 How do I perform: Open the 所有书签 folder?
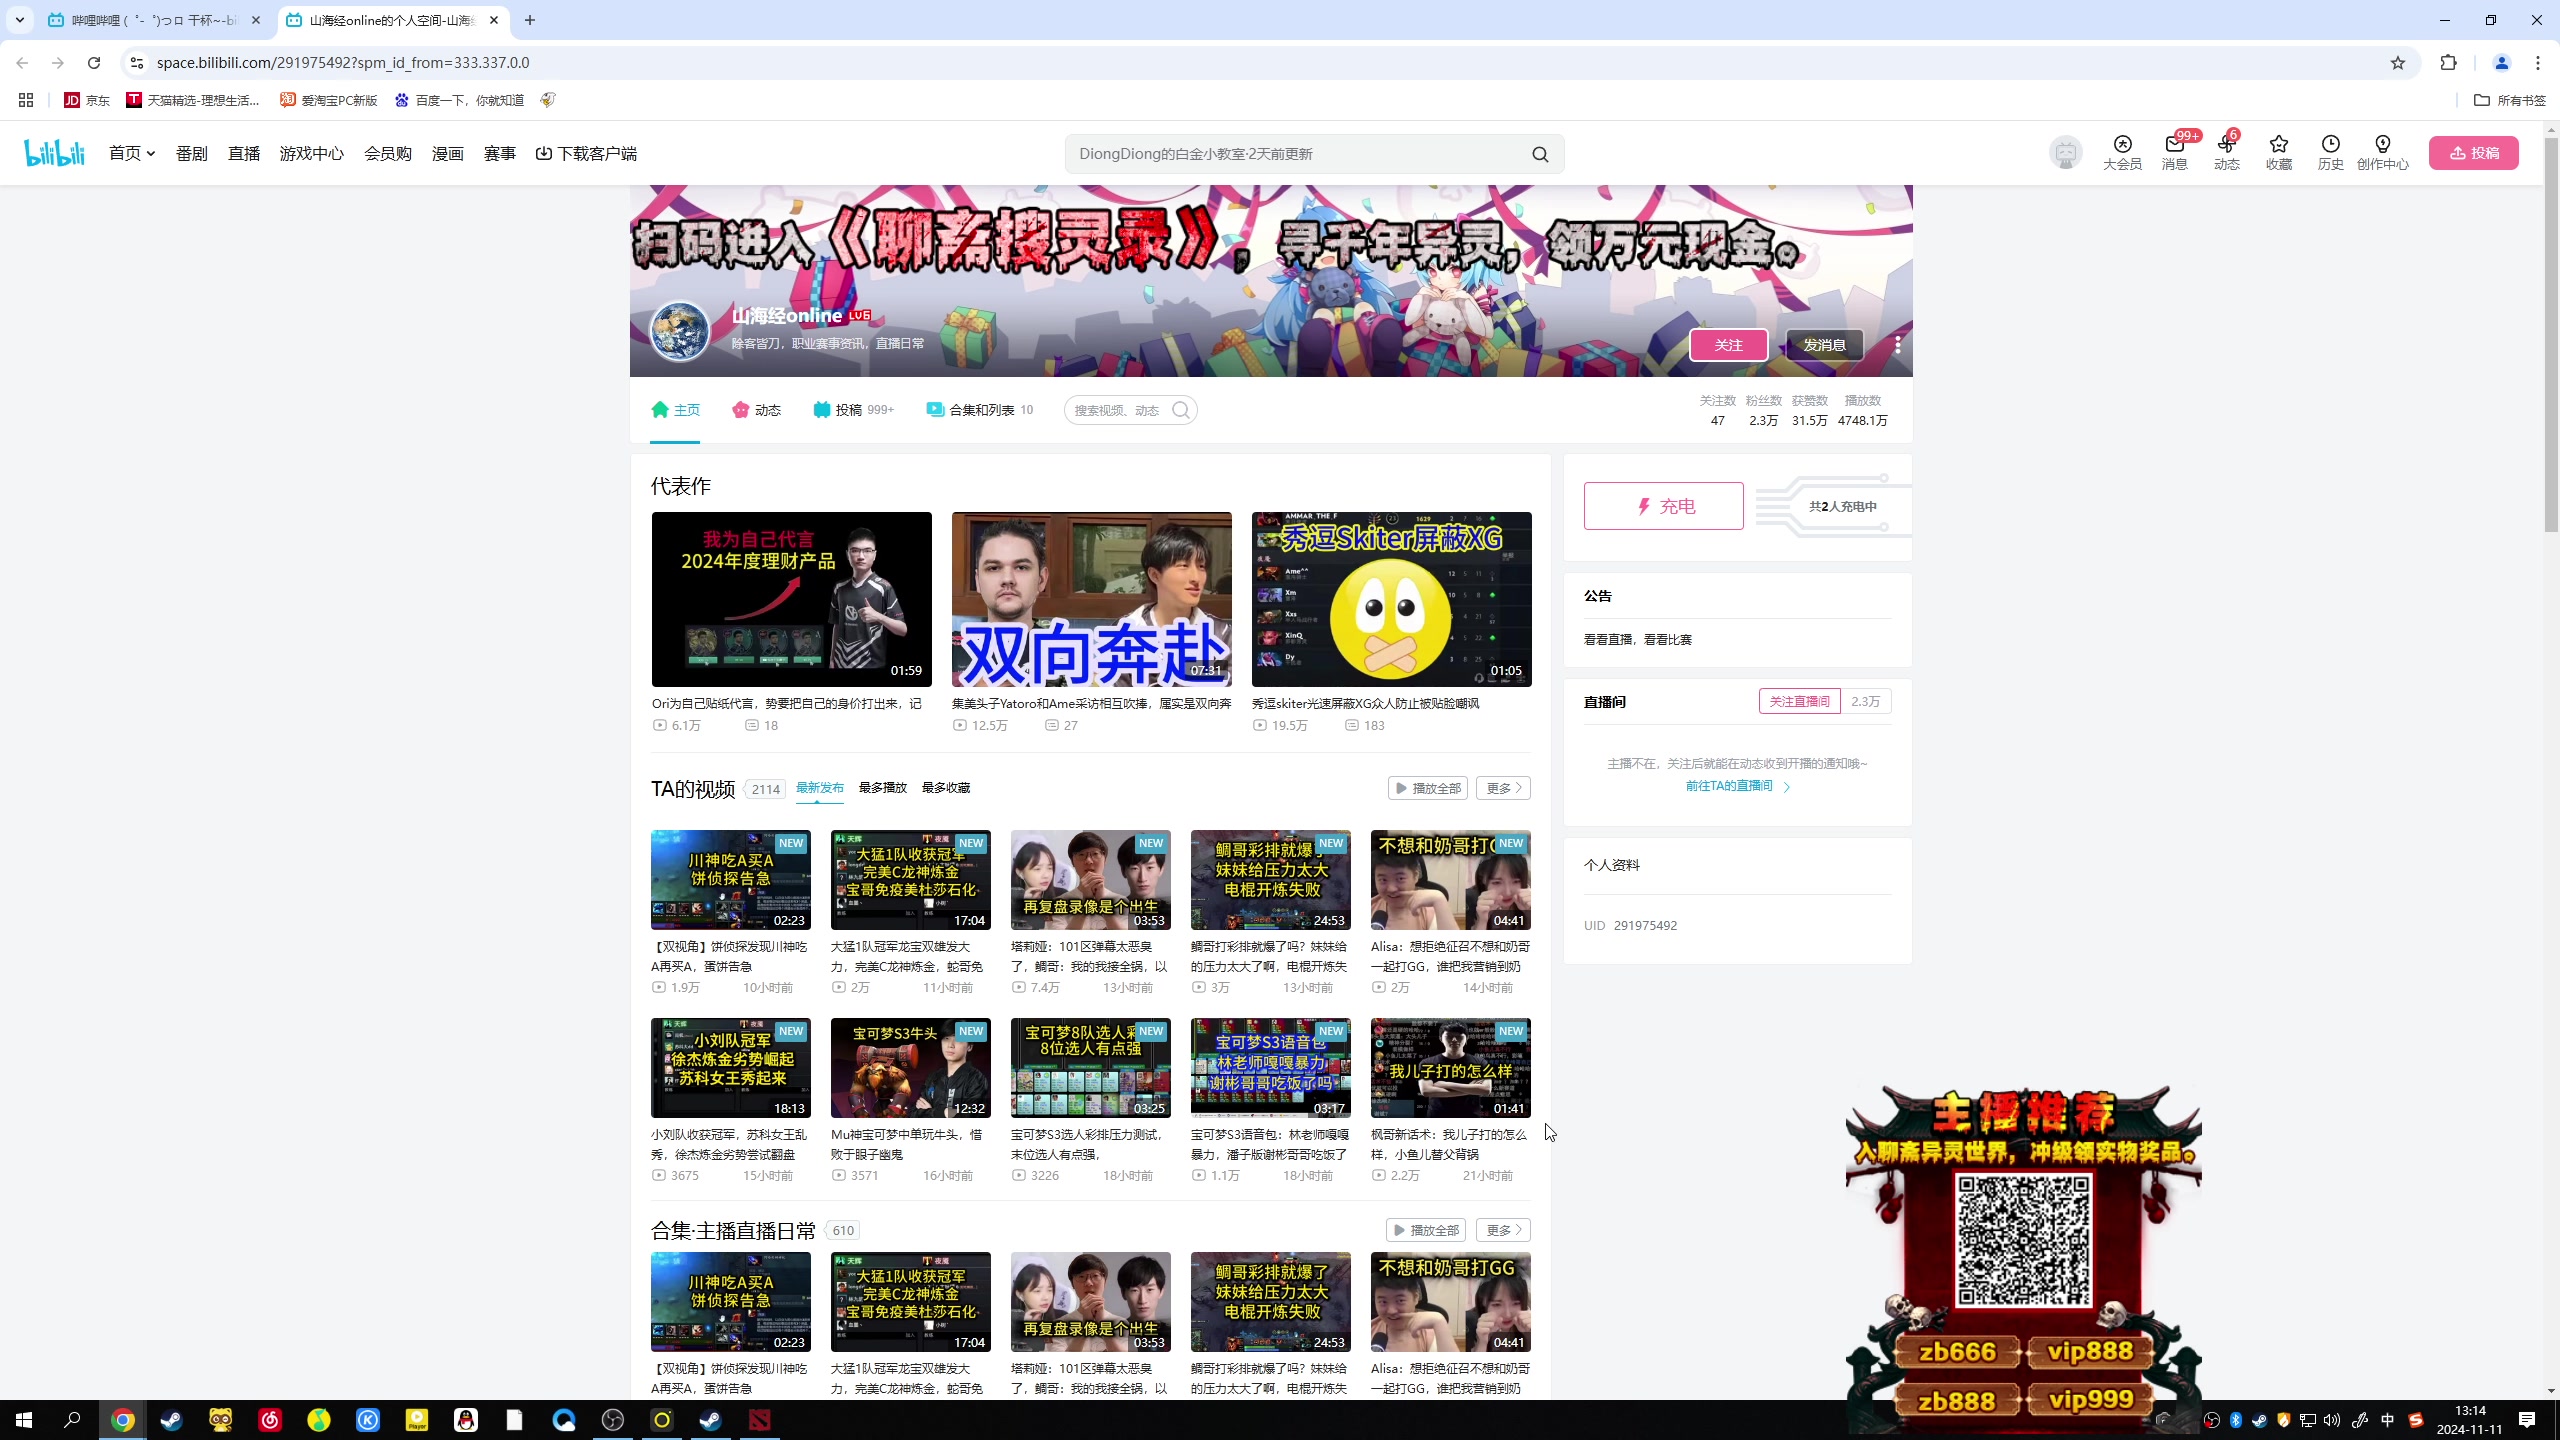click(2509, 100)
